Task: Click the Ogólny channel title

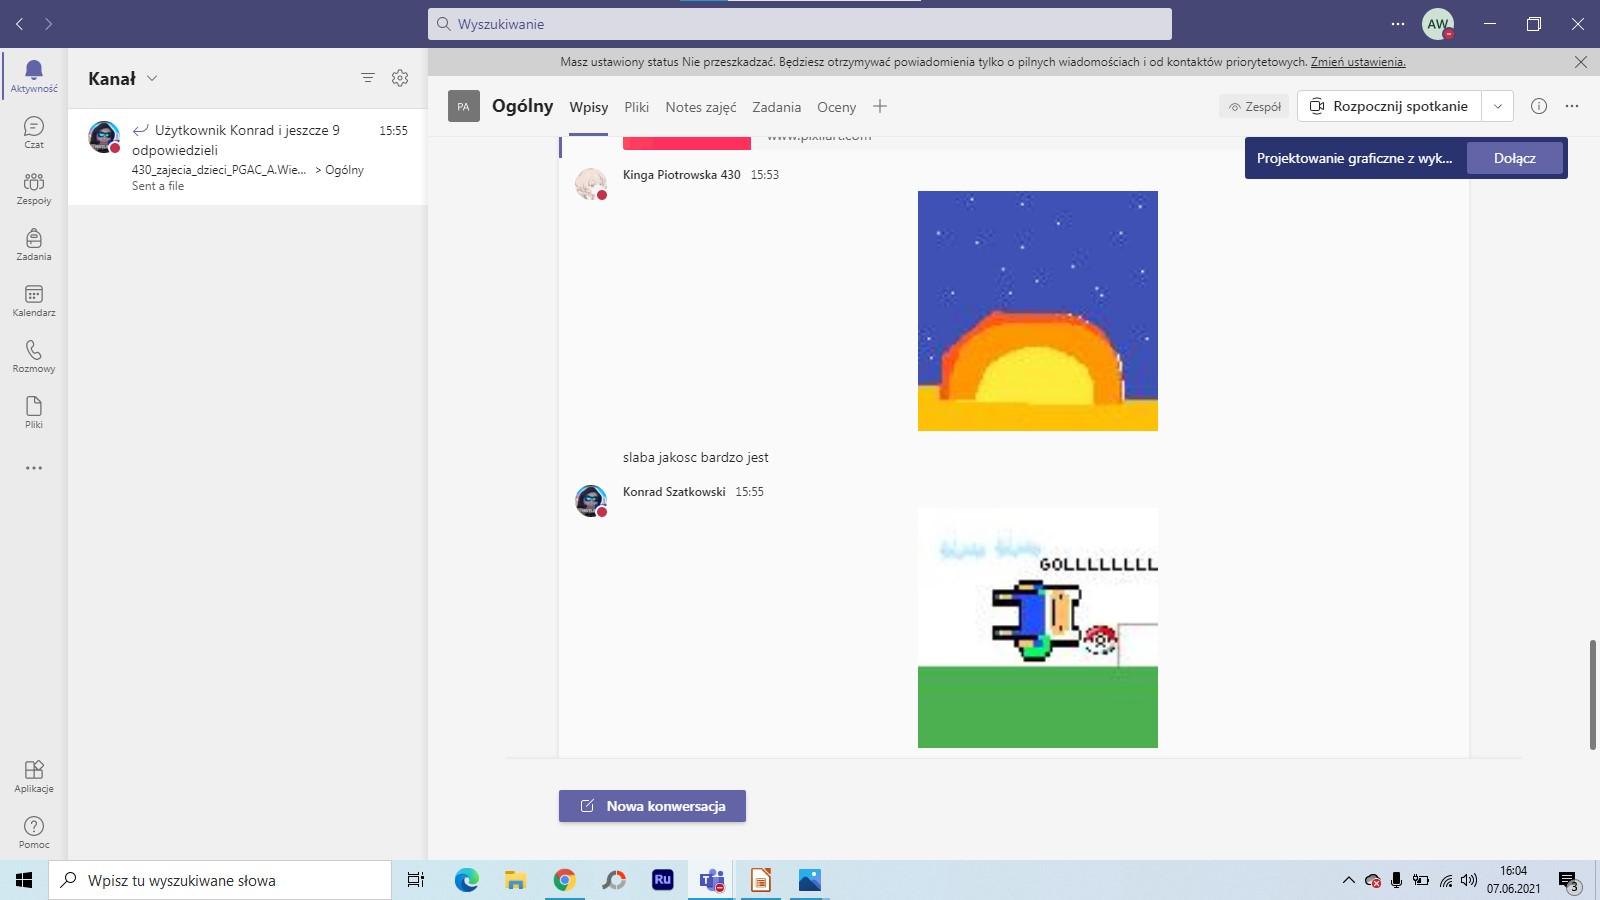Action: [x=522, y=106]
